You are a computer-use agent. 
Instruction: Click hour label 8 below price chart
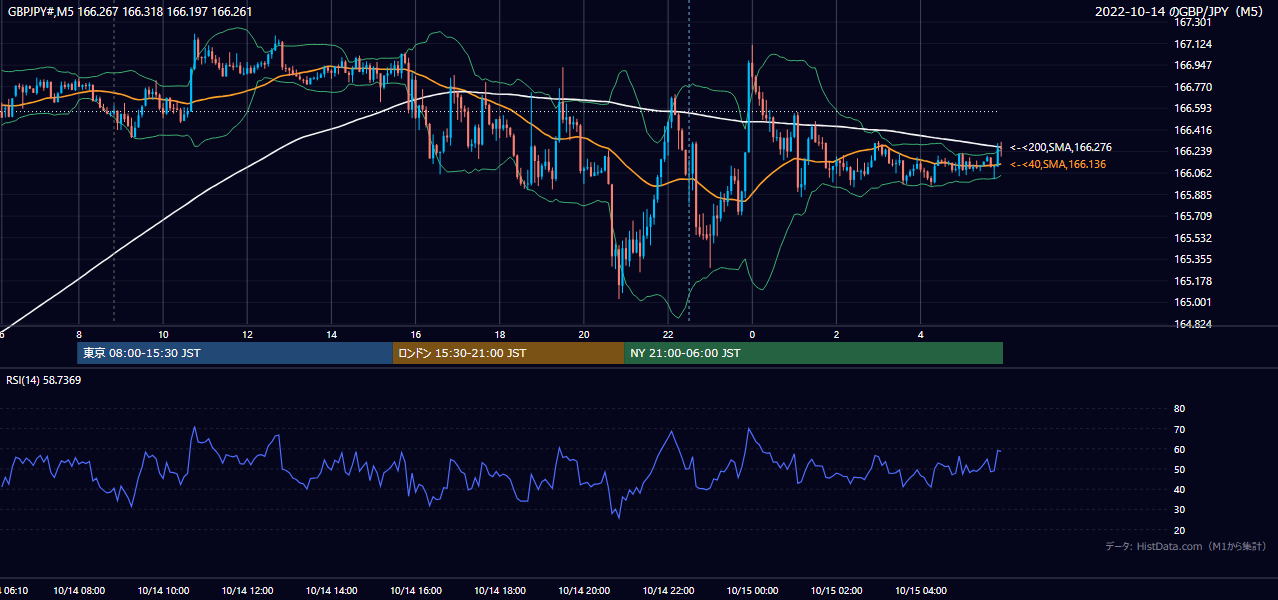click(x=78, y=334)
